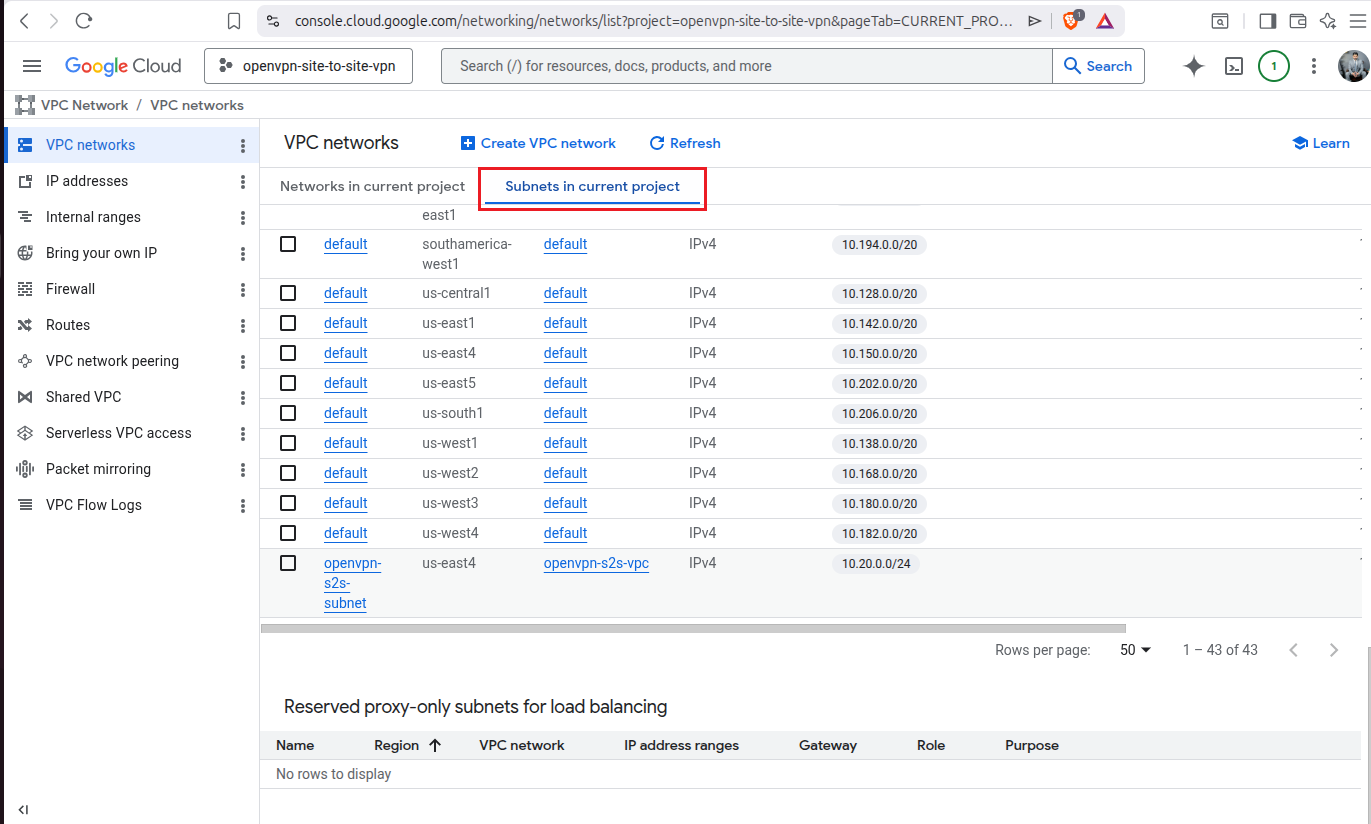Check the us-south1 subnet row

tap(288, 413)
